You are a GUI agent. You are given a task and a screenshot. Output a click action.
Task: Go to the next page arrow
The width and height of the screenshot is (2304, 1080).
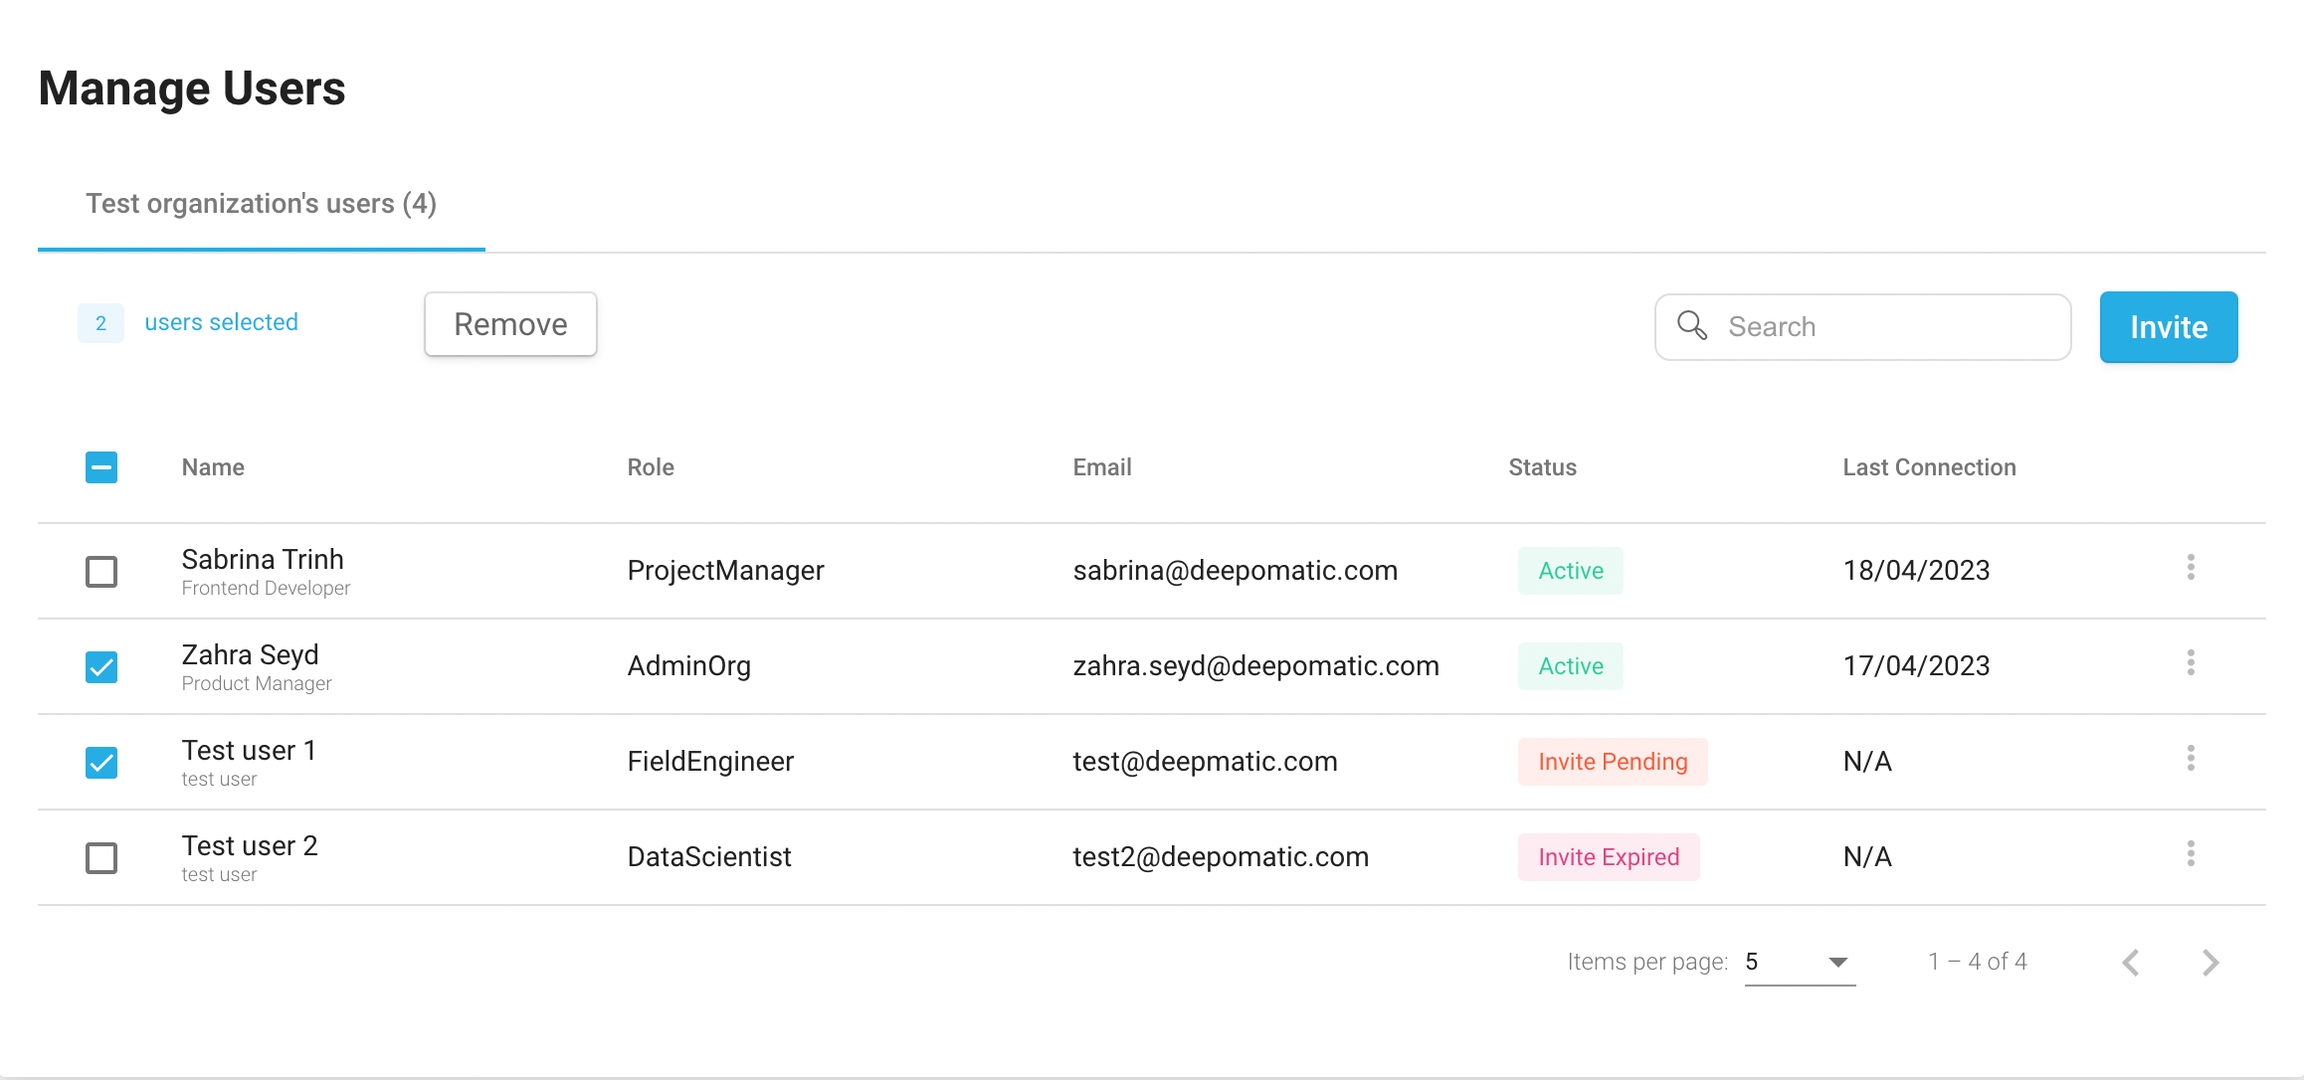tap(2210, 962)
